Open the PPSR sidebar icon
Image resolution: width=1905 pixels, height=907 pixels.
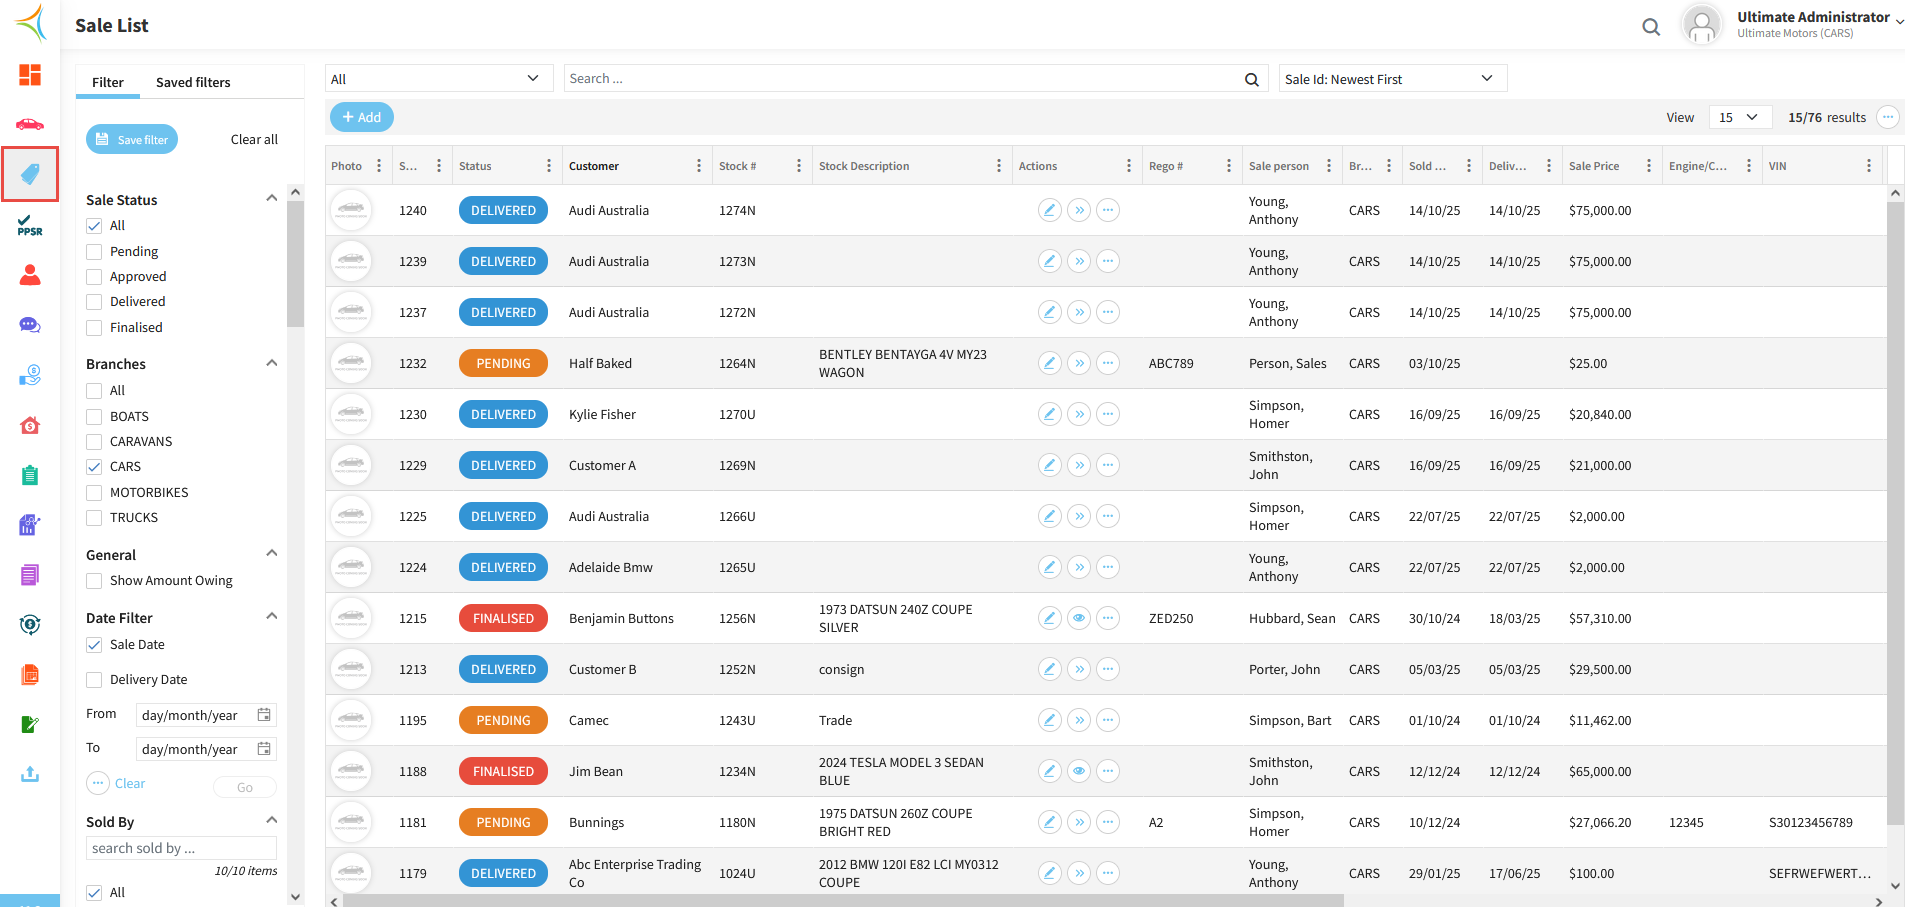pos(30,225)
